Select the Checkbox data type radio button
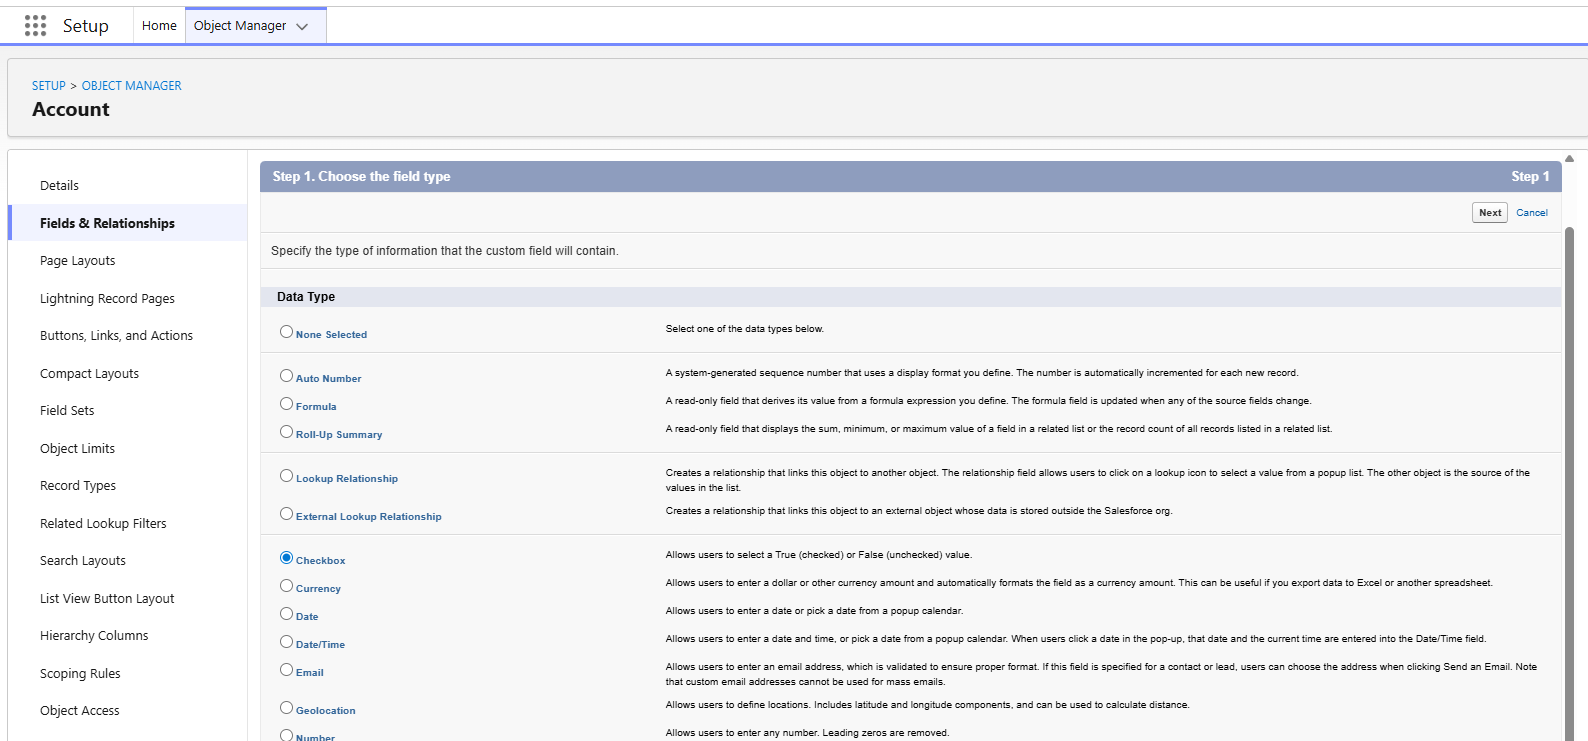 coord(287,558)
